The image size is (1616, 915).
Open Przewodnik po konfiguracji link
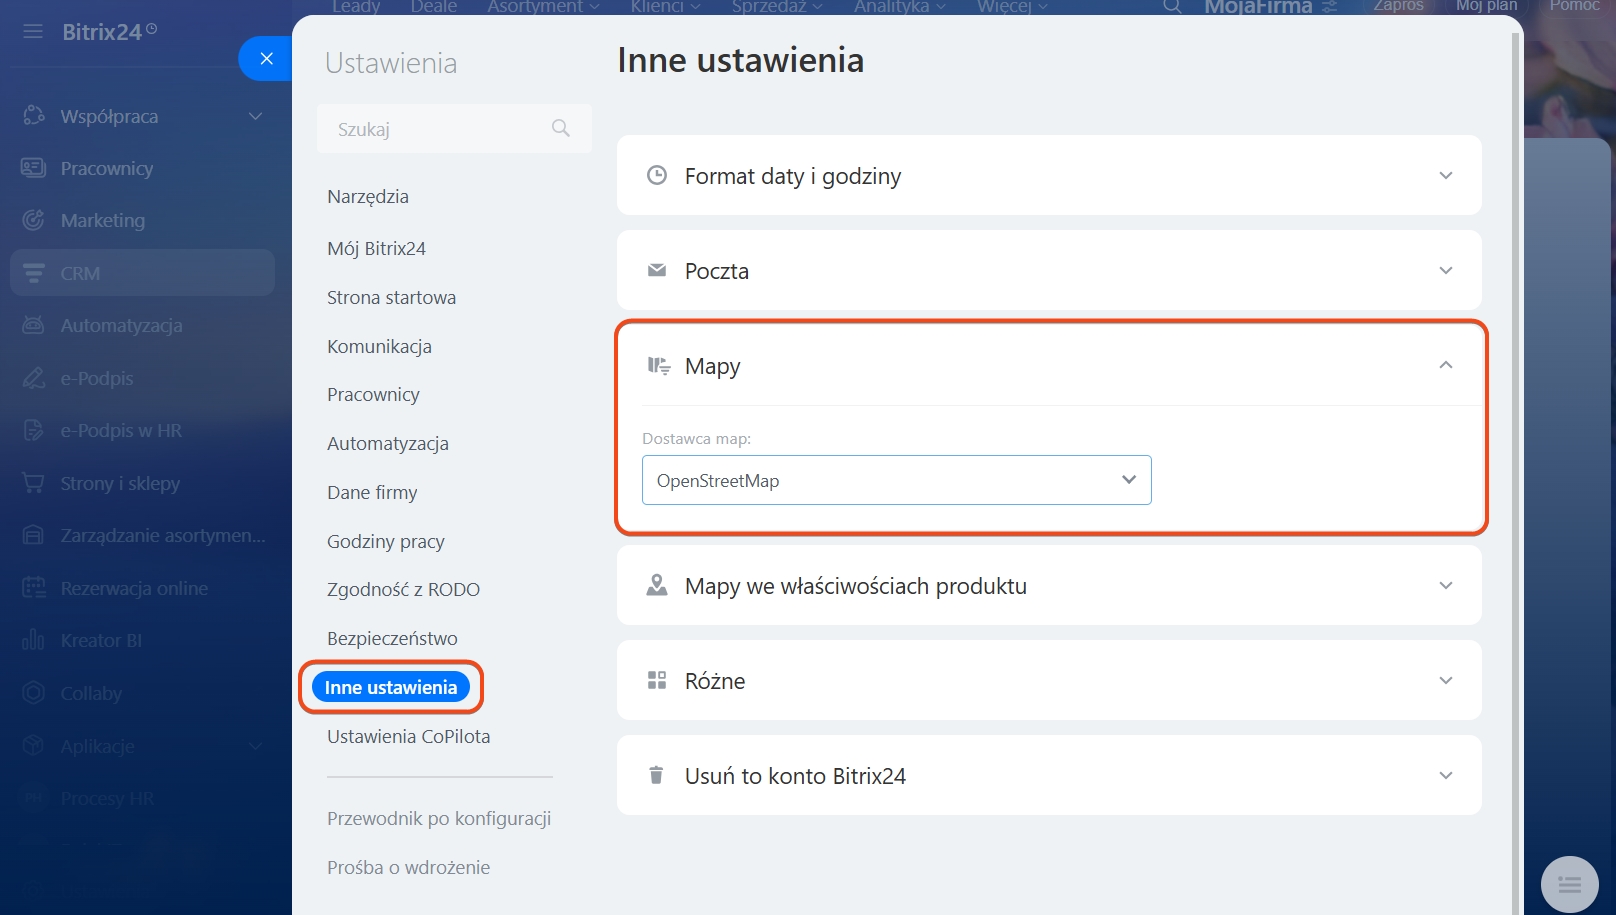[439, 819]
